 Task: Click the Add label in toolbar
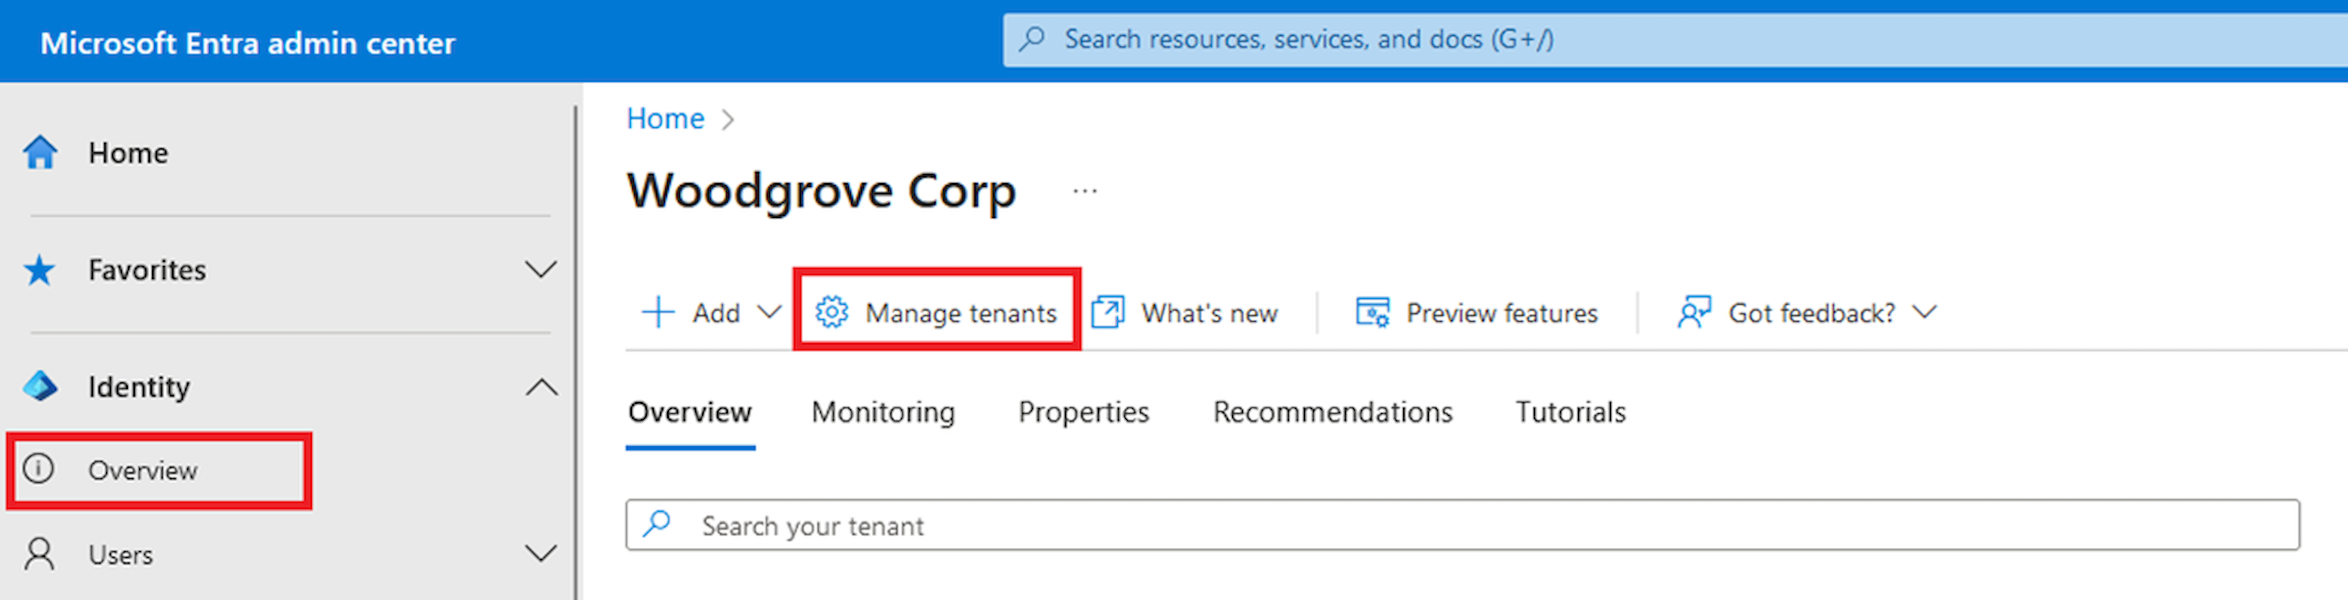pyautogui.click(x=717, y=313)
